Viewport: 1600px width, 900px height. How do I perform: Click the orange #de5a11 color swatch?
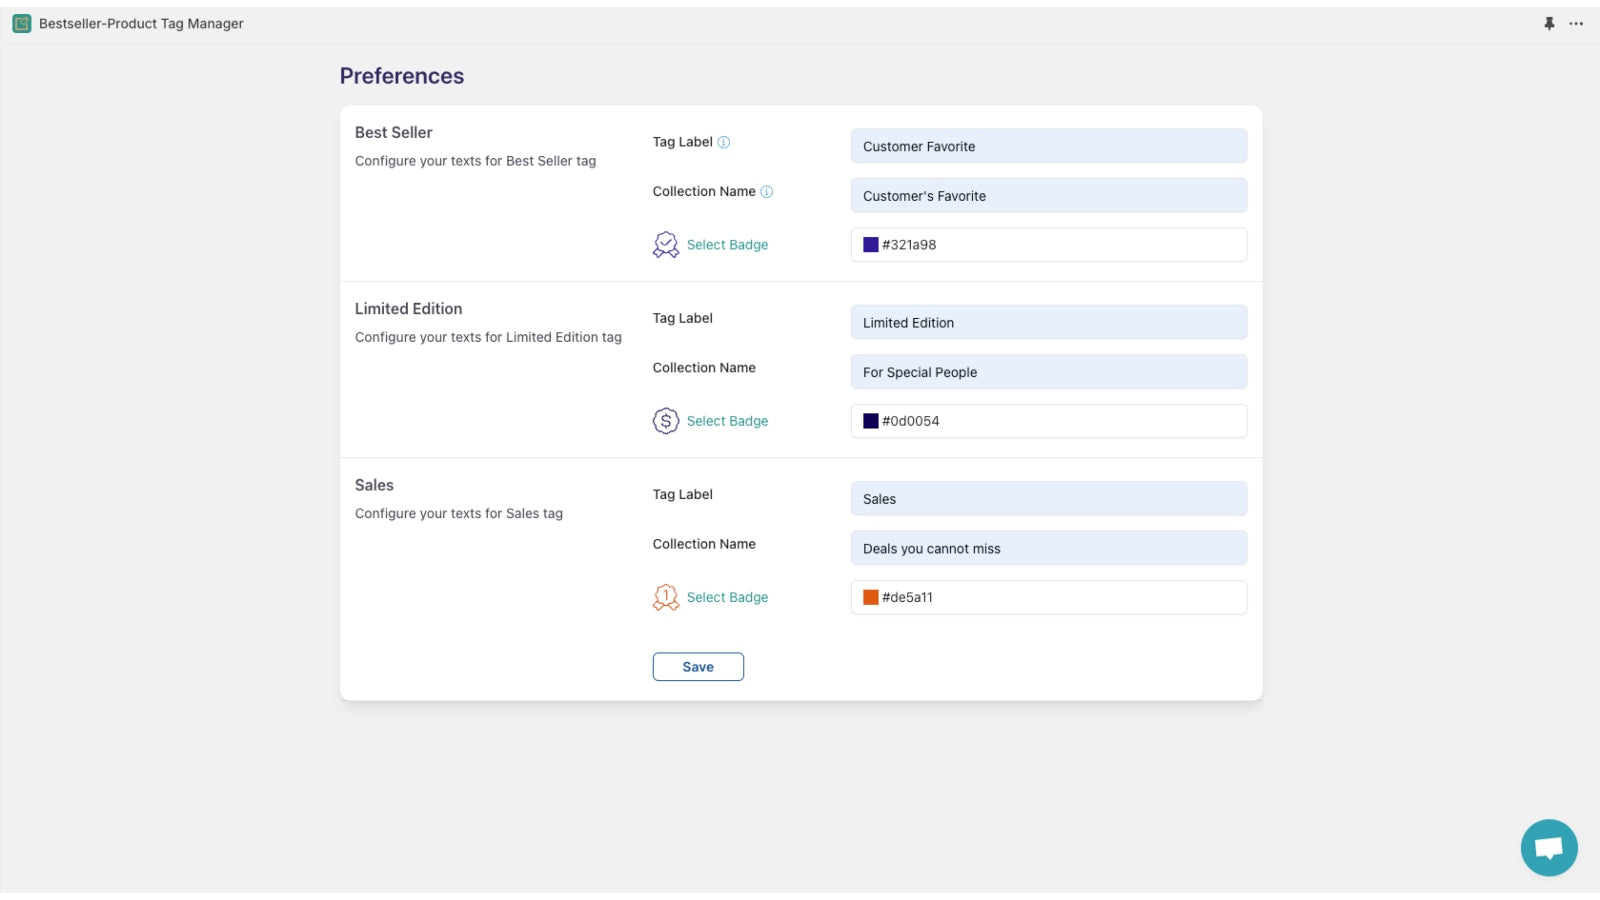point(869,597)
